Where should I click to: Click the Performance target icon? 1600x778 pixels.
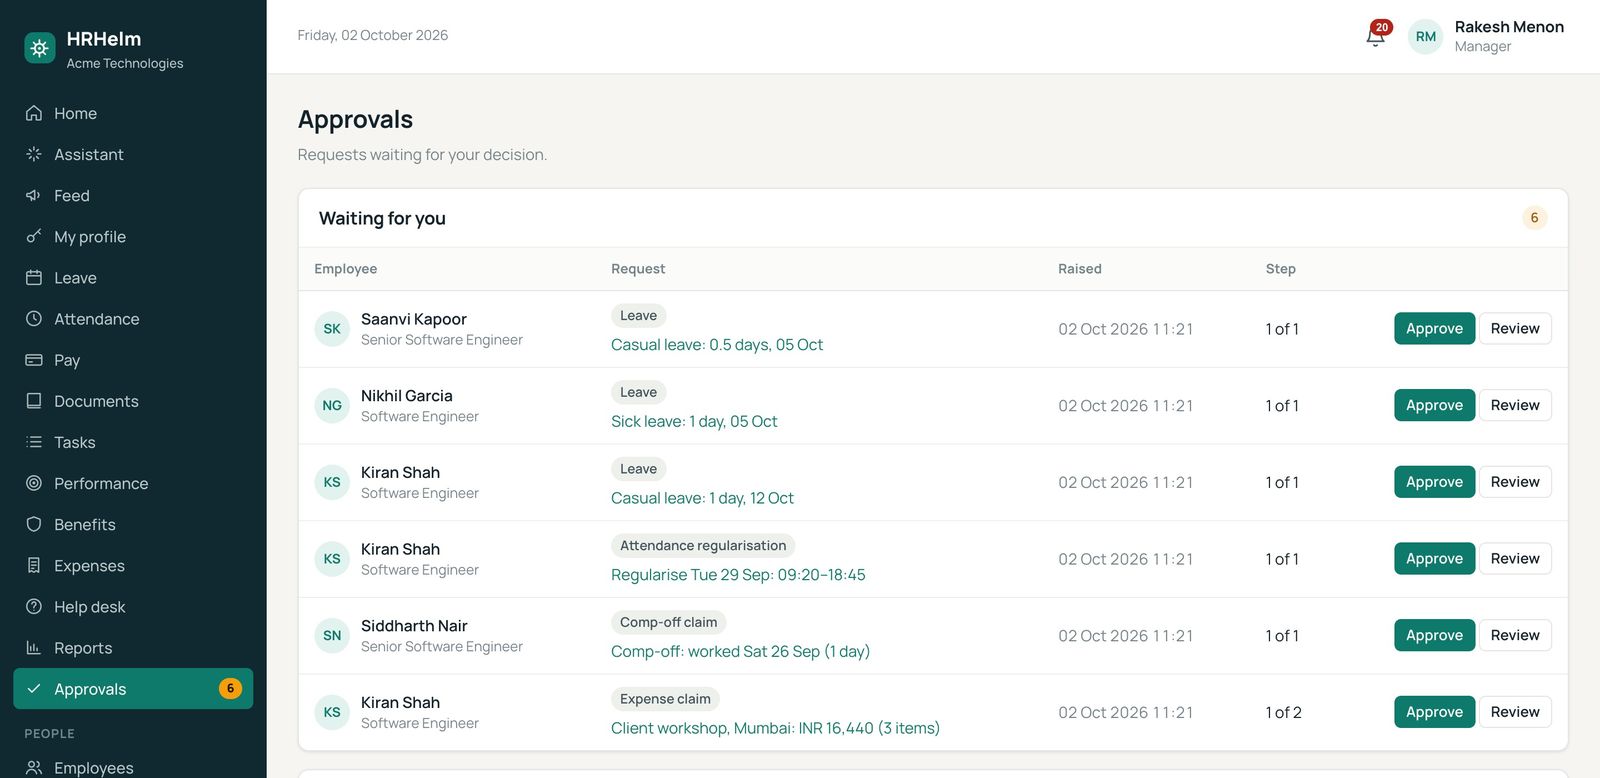[x=34, y=483]
